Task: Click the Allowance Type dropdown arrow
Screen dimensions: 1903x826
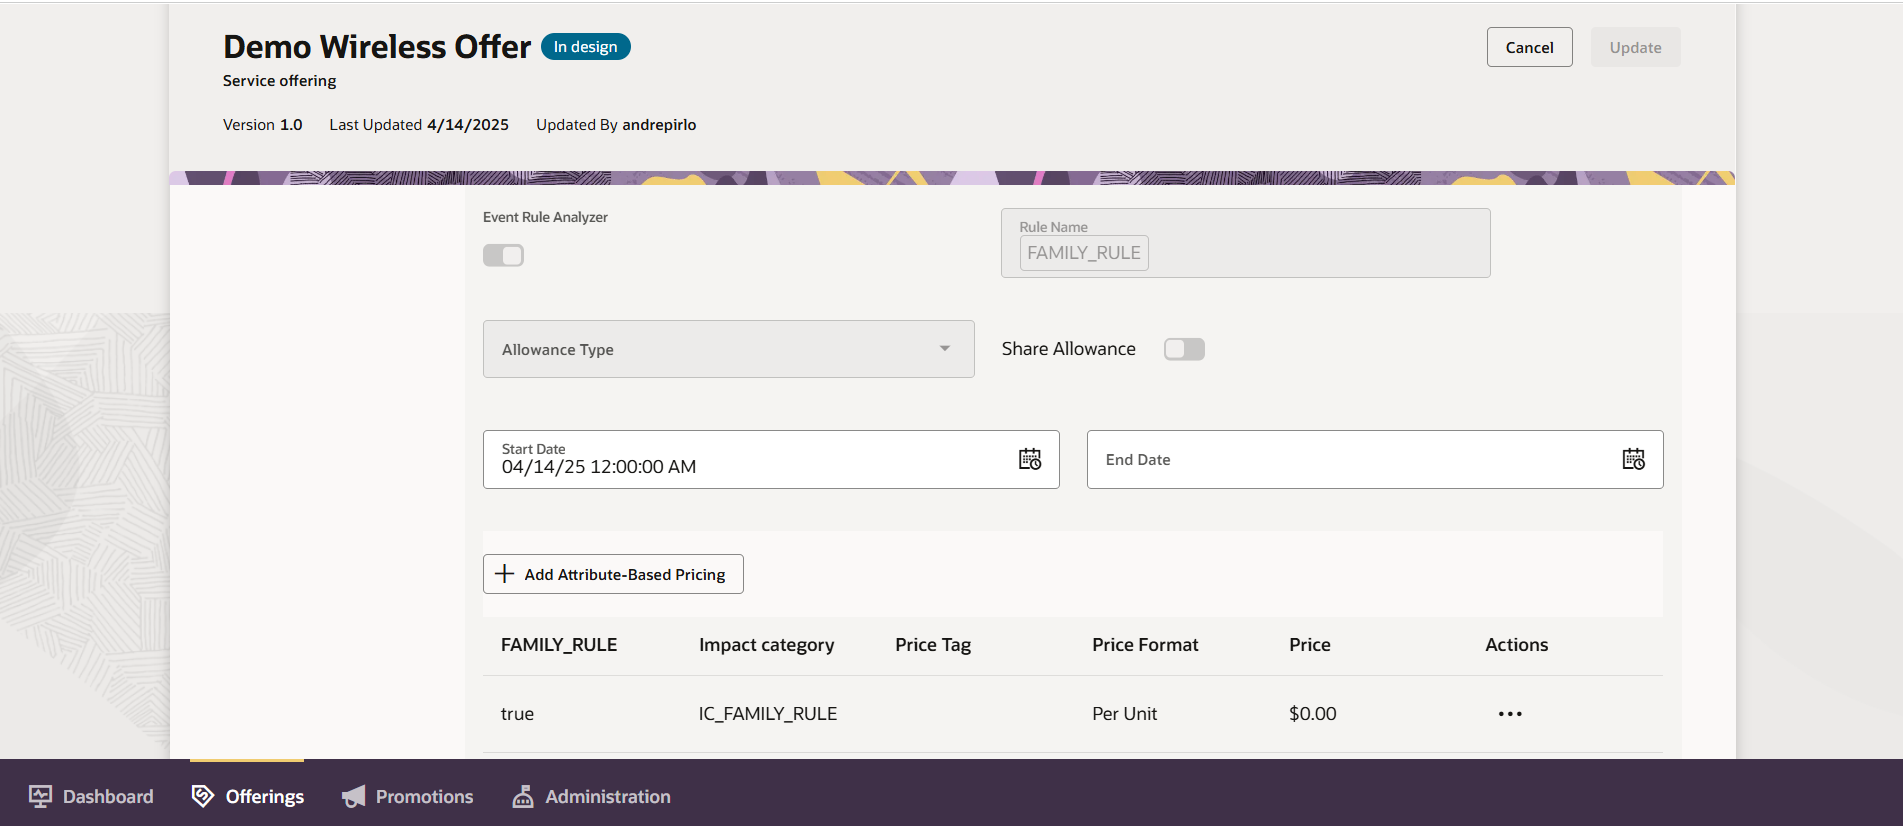Action: (x=945, y=349)
